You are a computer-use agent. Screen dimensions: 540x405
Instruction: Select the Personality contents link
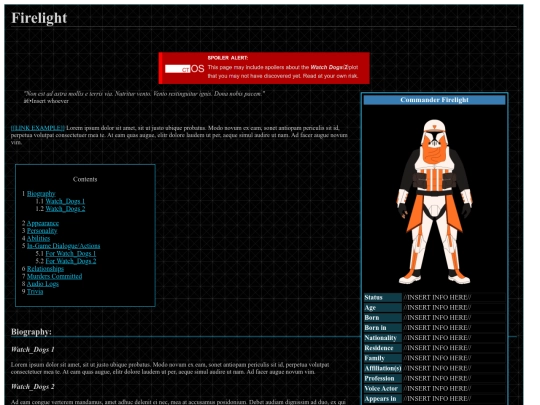coord(42,231)
